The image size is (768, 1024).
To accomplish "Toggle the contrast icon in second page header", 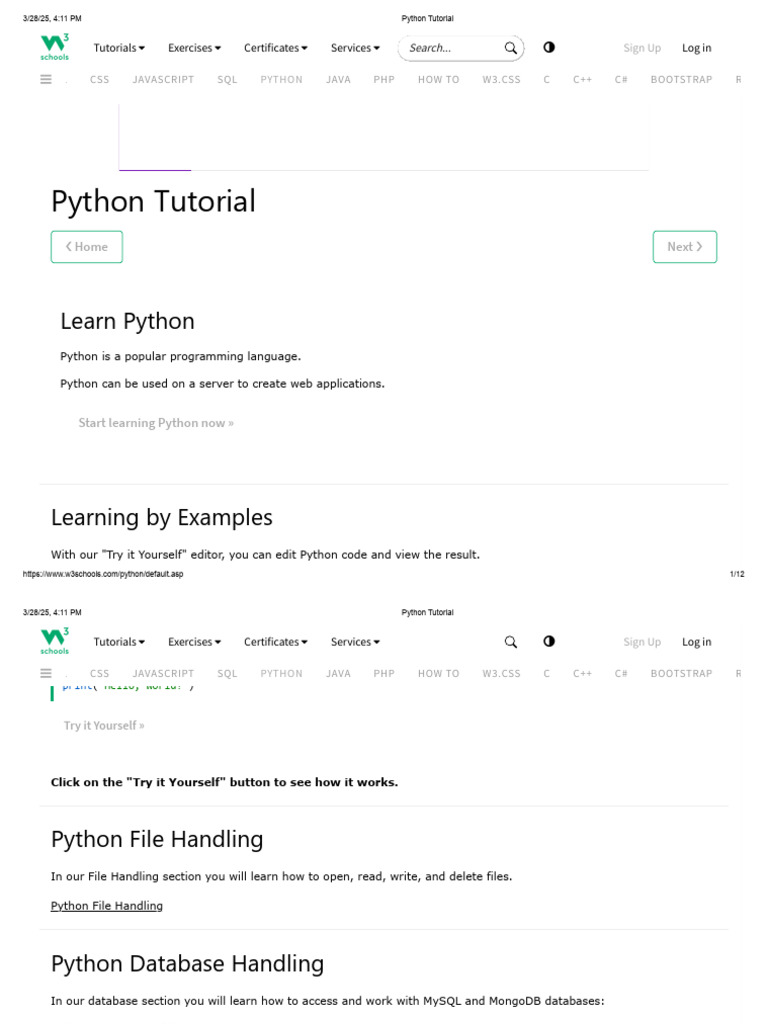I will pyautogui.click(x=549, y=641).
